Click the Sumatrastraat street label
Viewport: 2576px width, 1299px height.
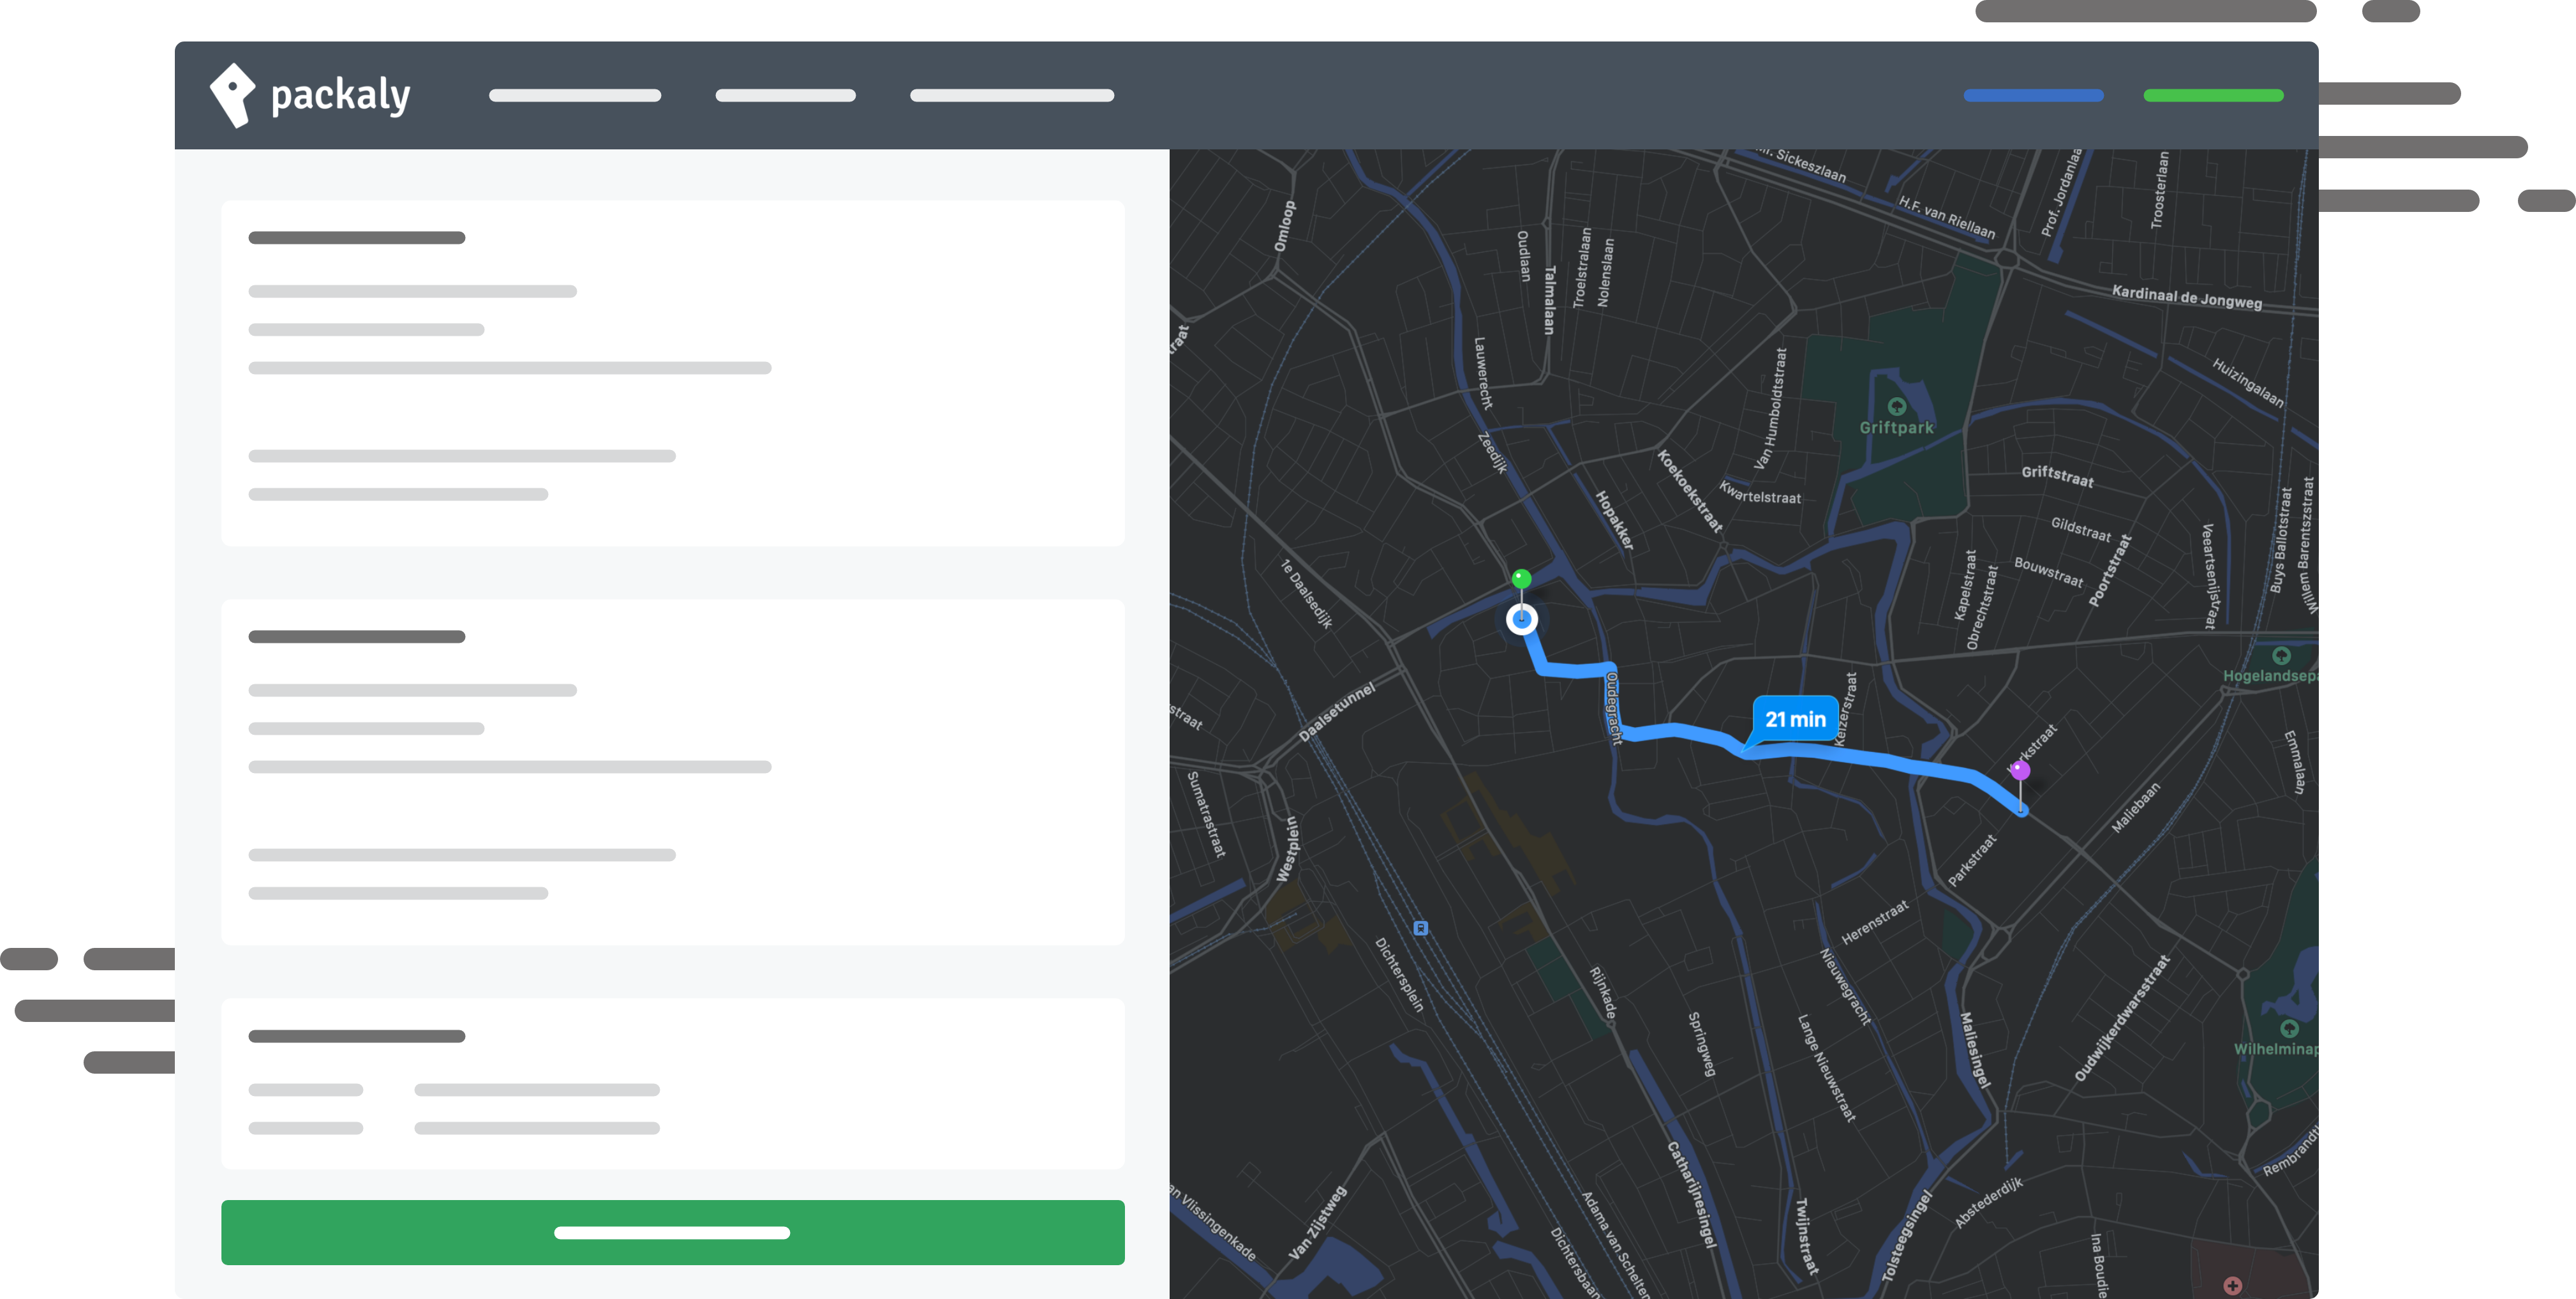[1206, 814]
